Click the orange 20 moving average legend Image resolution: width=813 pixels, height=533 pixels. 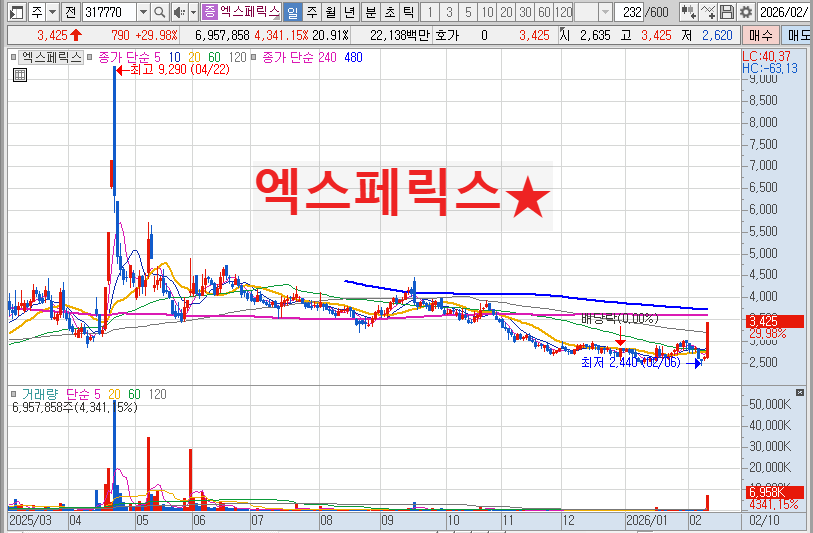(194, 57)
